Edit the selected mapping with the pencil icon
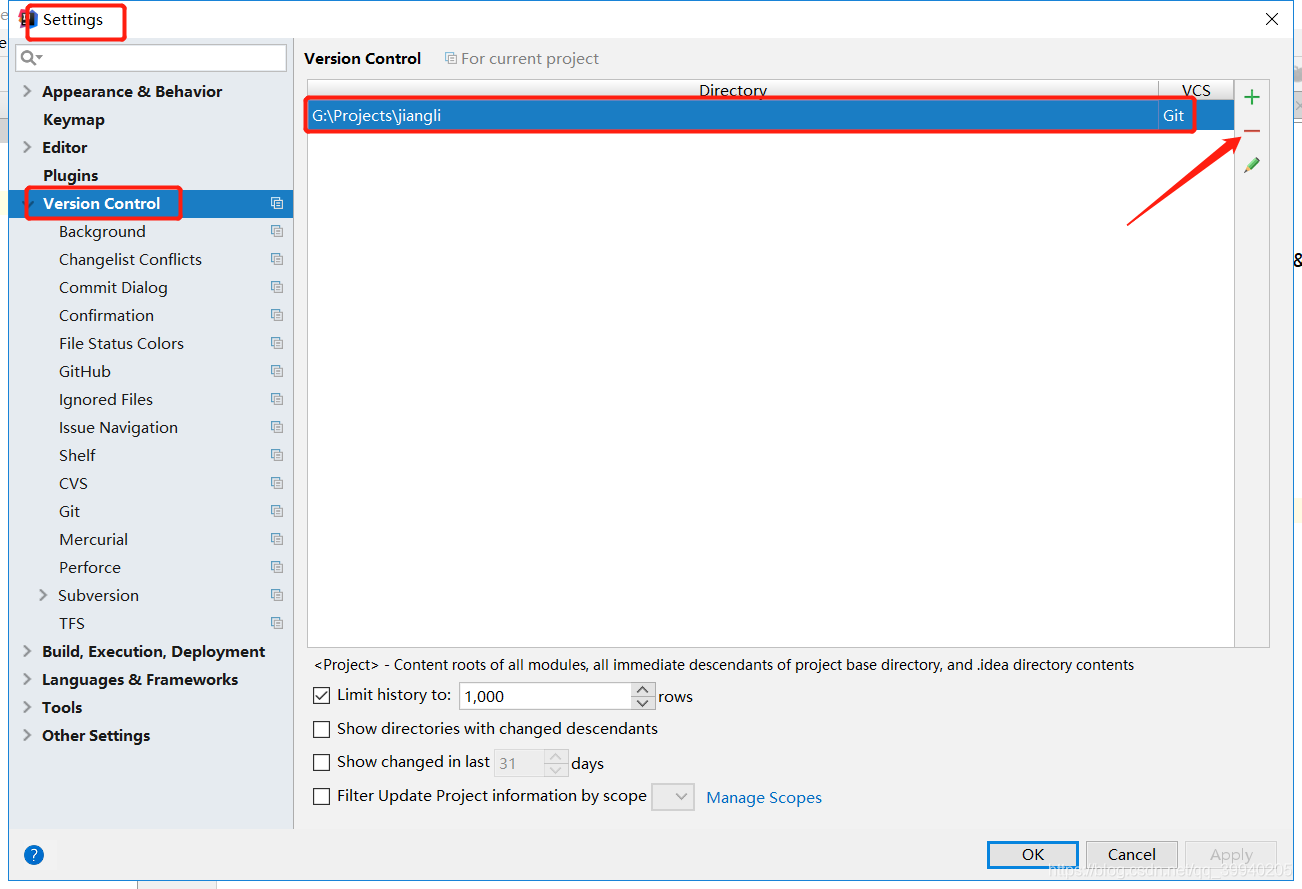The width and height of the screenshot is (1302, 889). [x=1252, y=164]
